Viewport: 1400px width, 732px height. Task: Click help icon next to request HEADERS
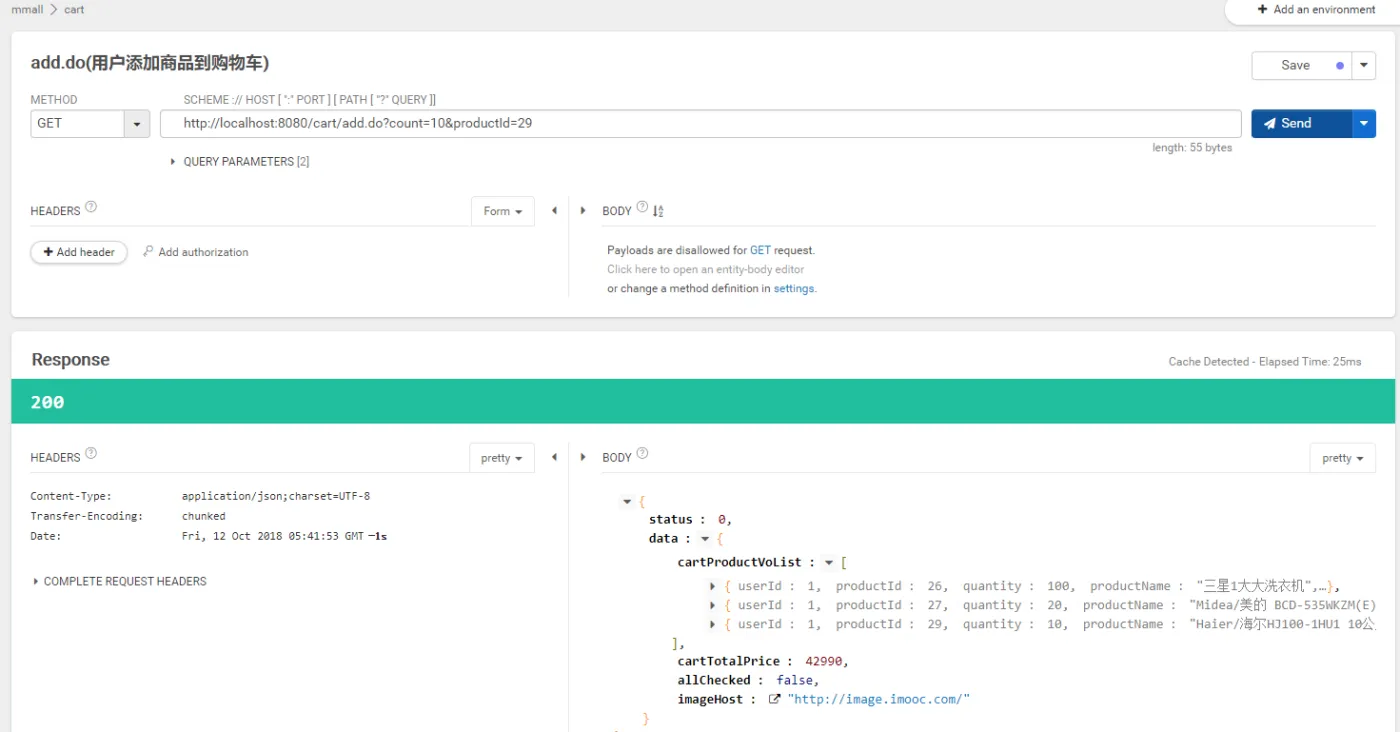click(91, 207)
